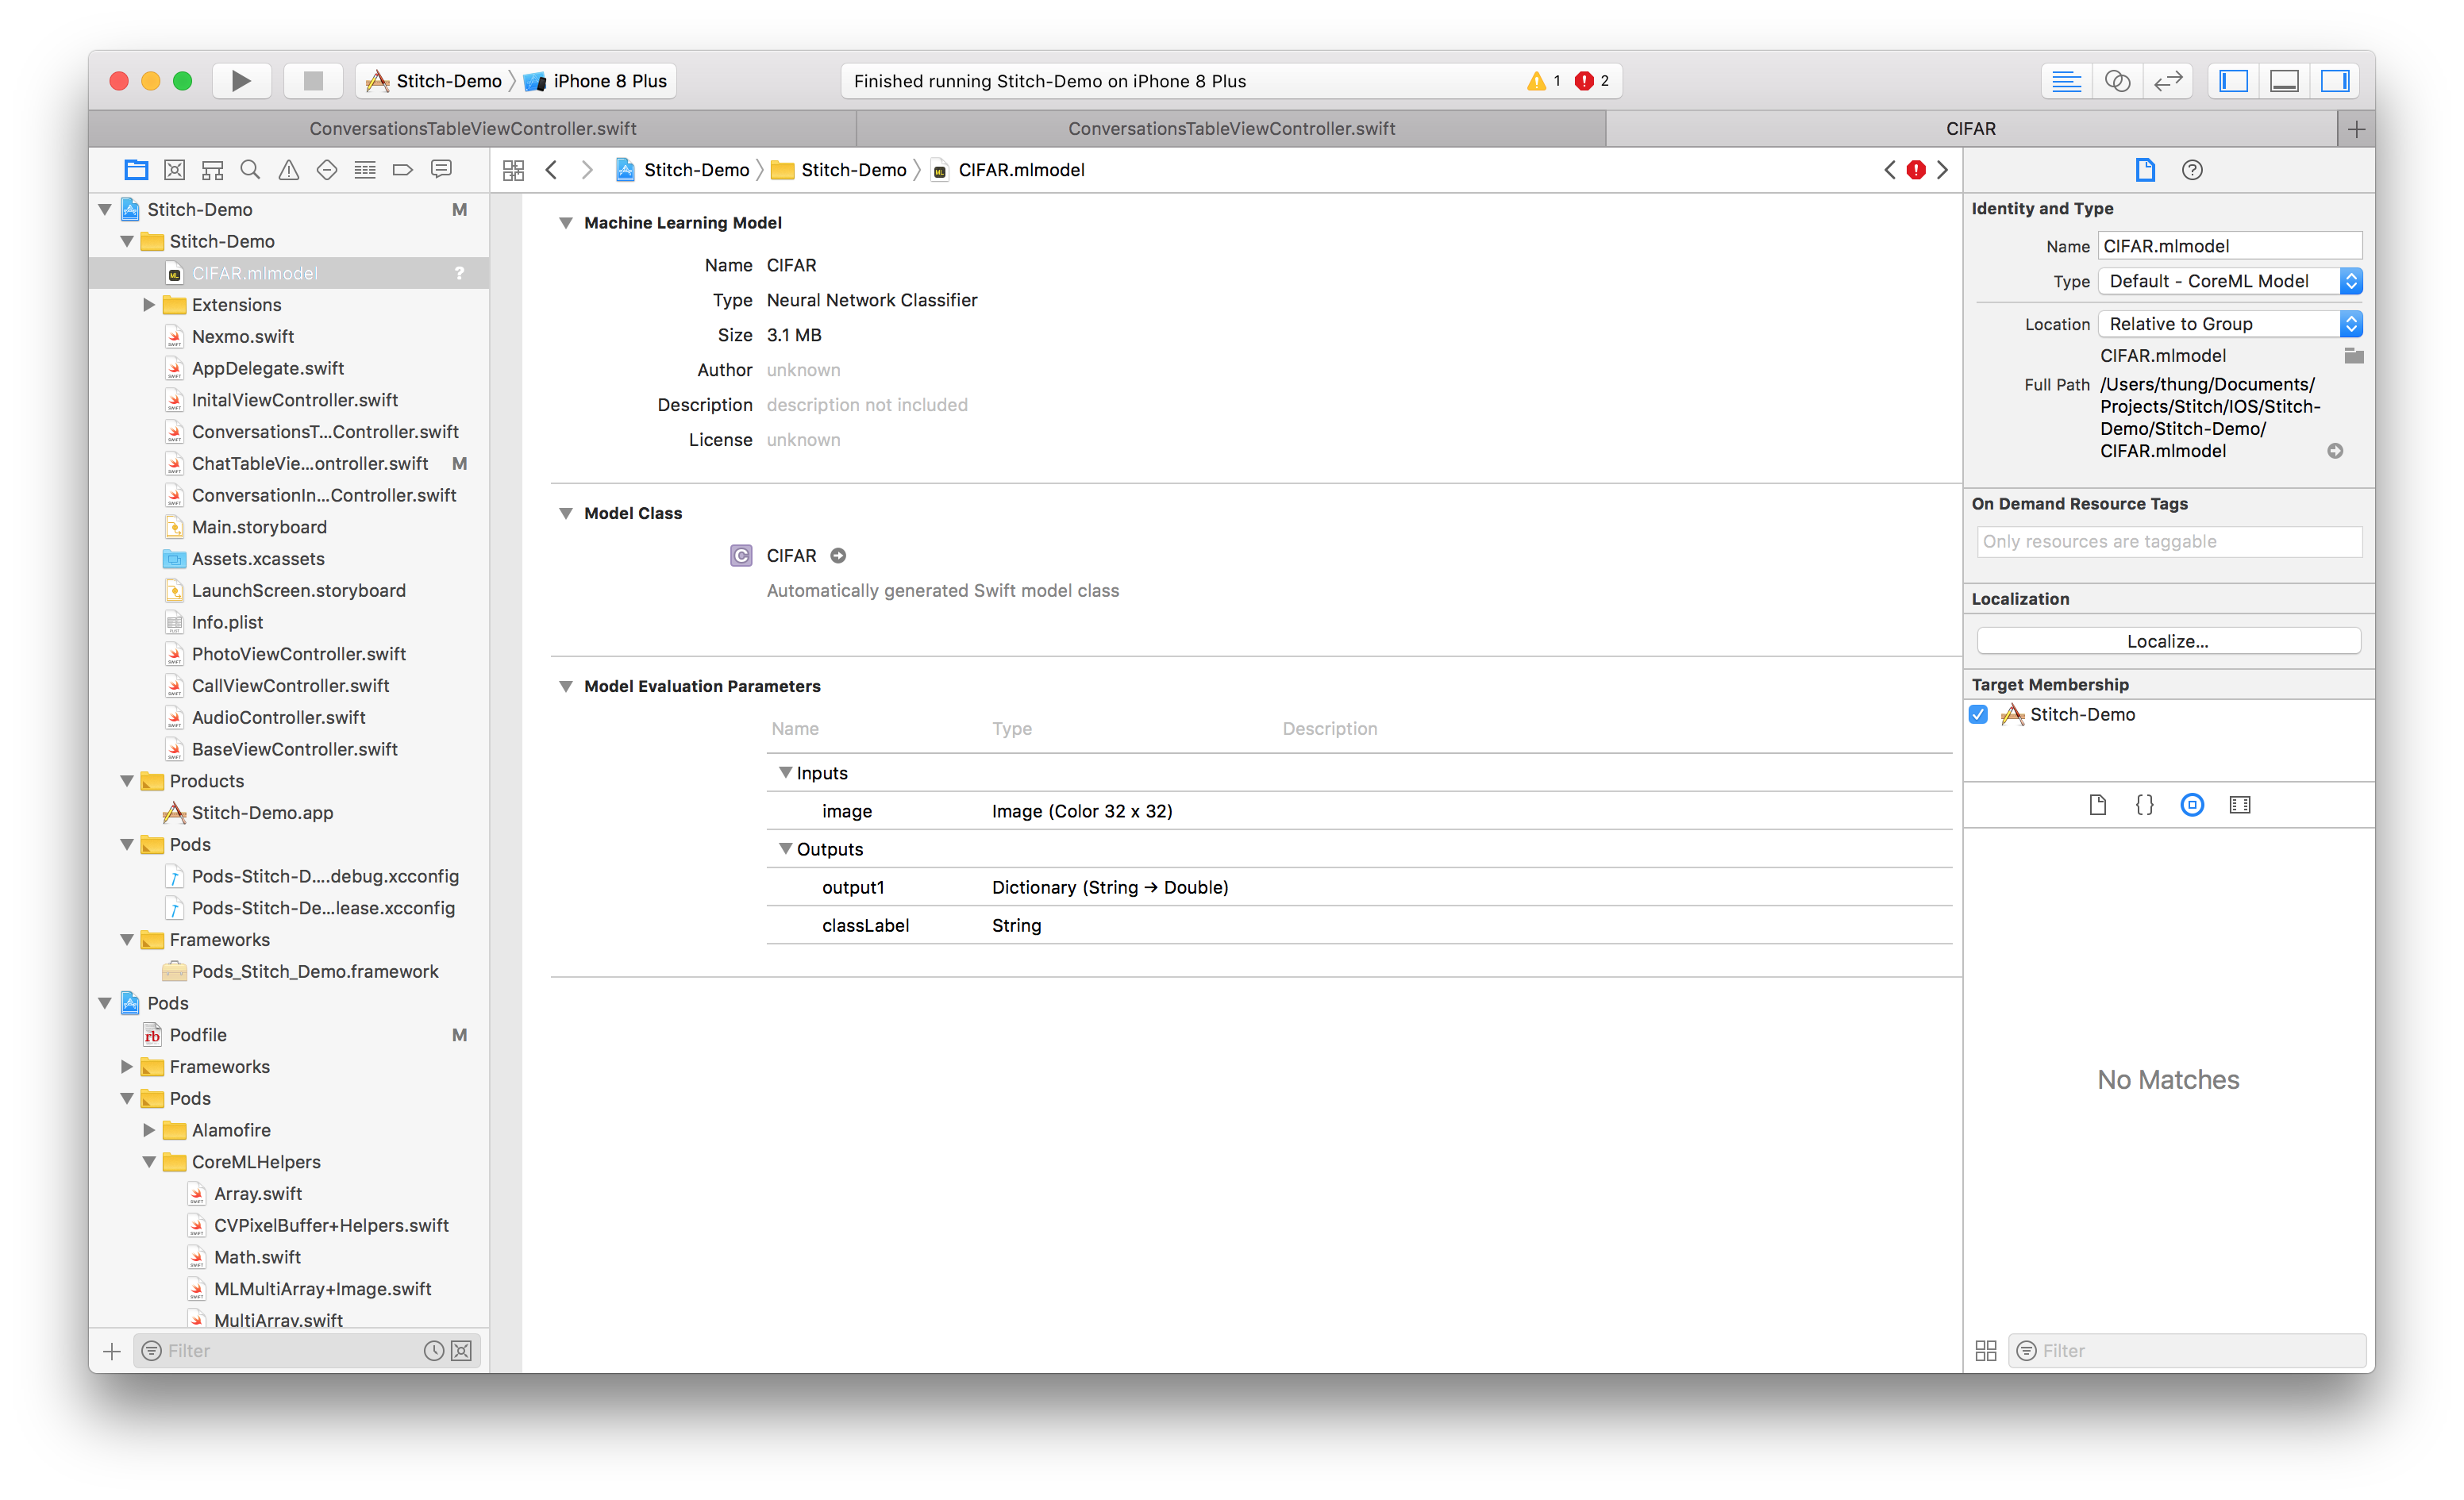Add a new editor tab with plus
The image size is (2464, 1500).
[2356, 129]
